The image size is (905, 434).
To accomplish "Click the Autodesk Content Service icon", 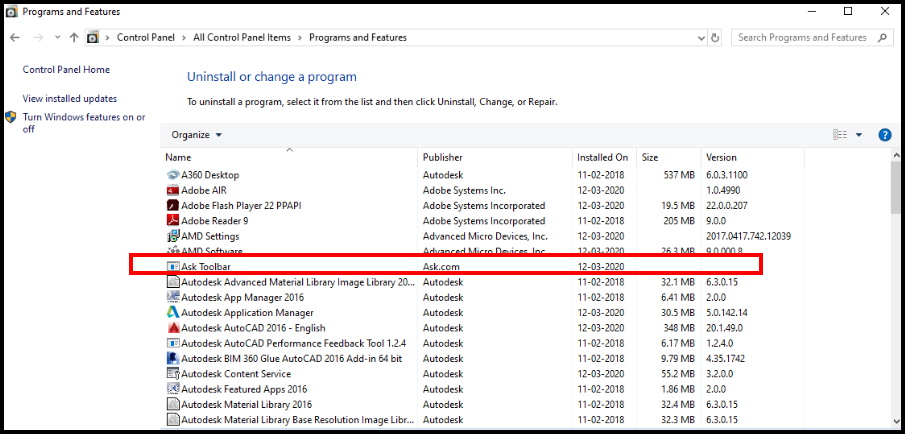I will click(x=173, y=373).
